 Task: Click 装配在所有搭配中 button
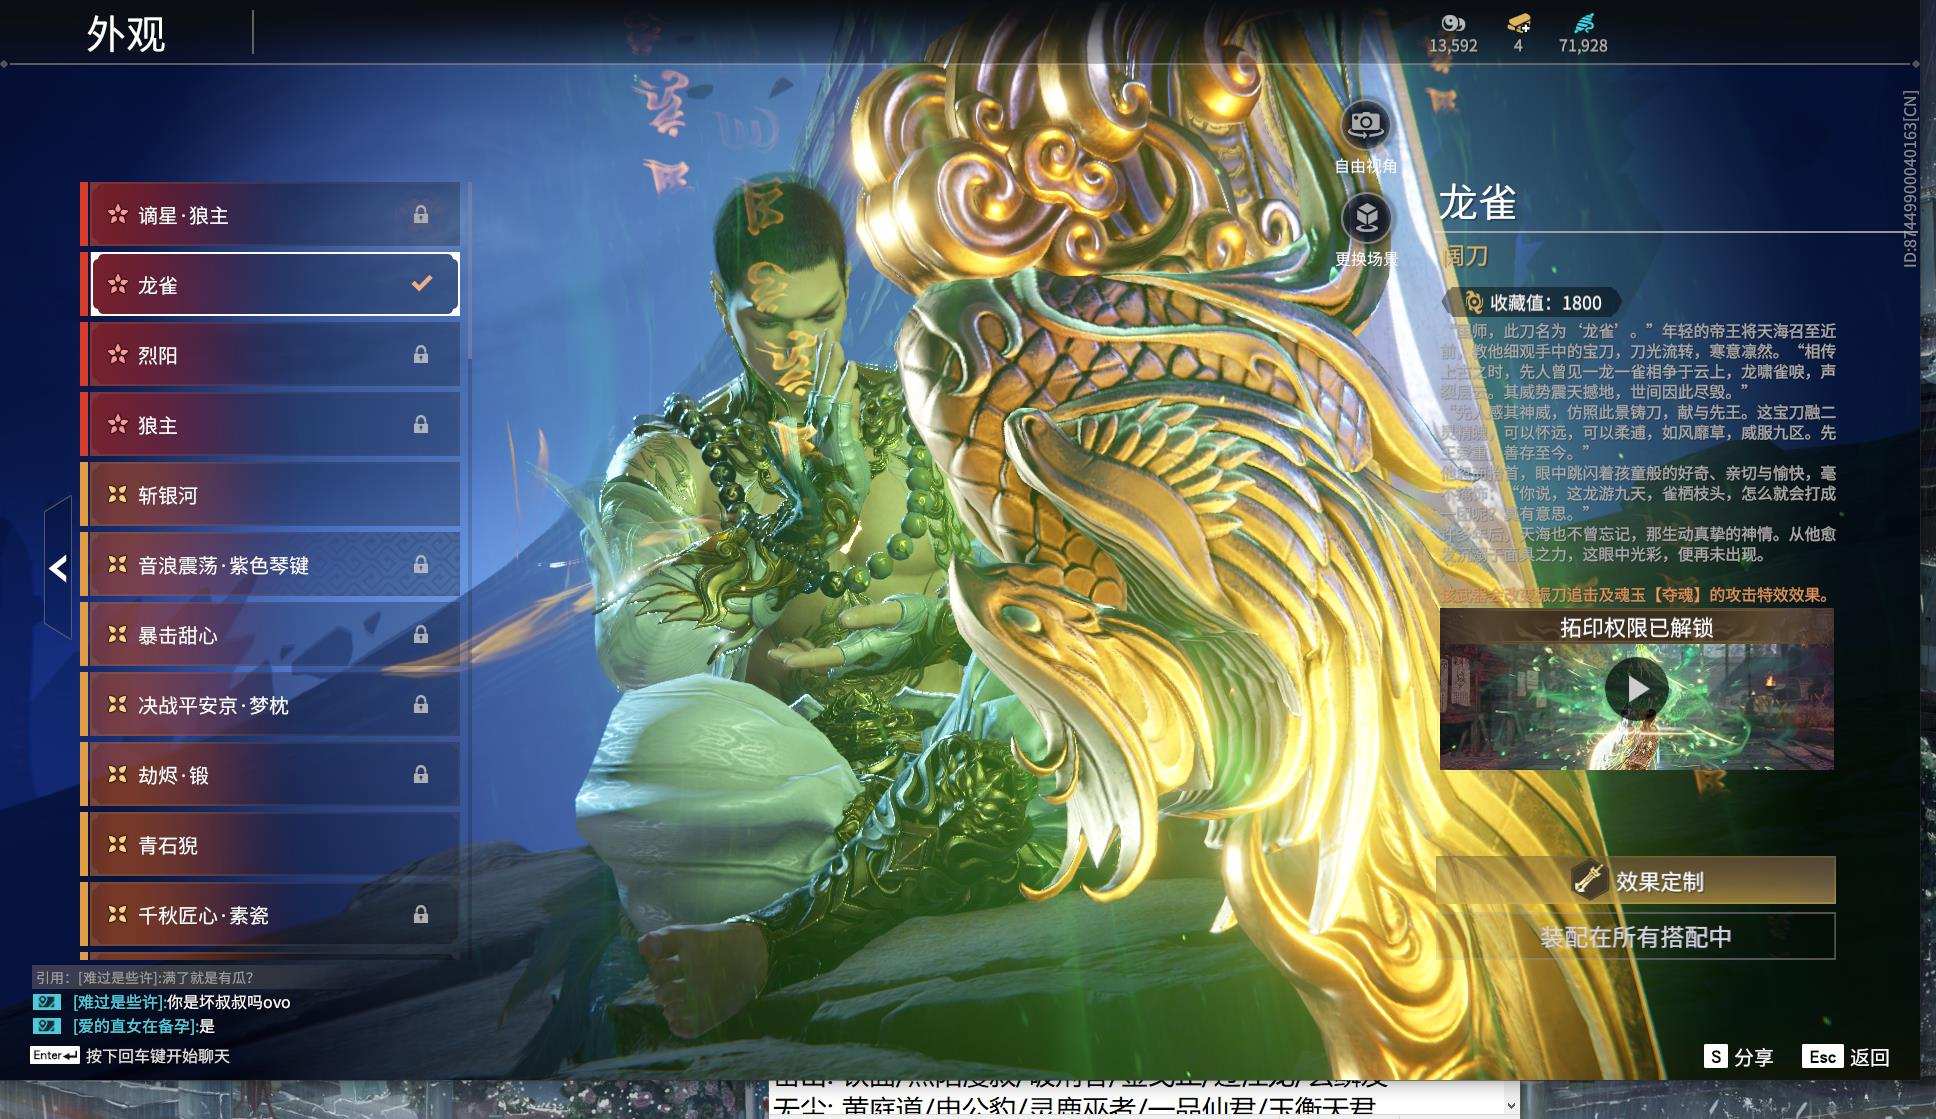(1636, 937)
